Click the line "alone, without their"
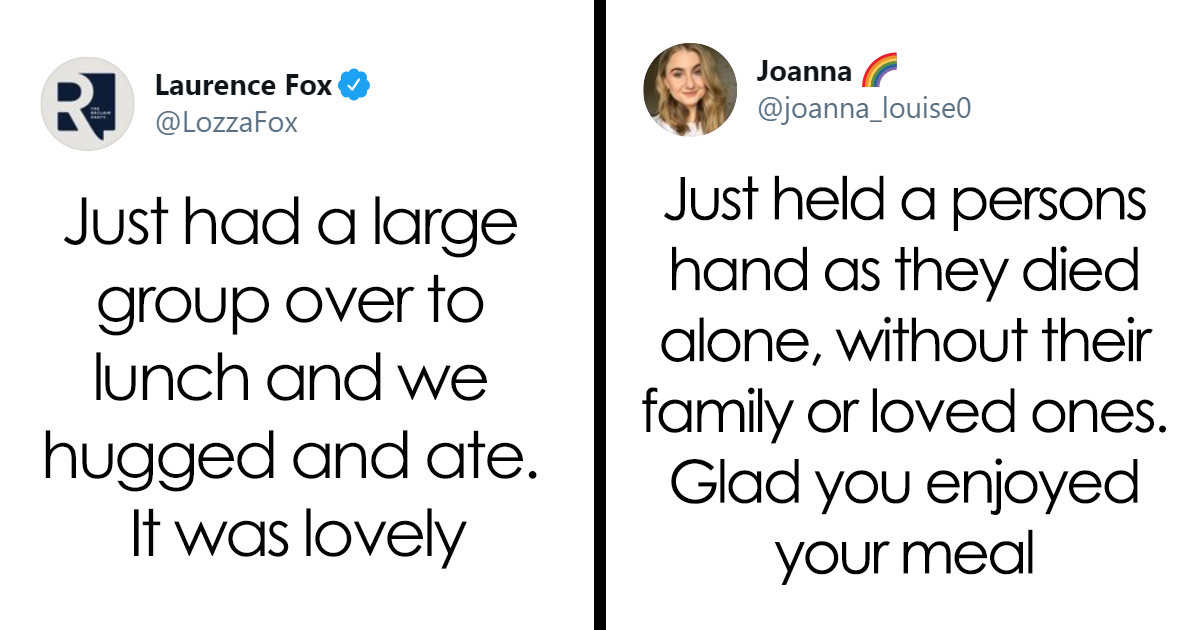The width and height of the screenshot is (1200, 630). coord(904,342)
